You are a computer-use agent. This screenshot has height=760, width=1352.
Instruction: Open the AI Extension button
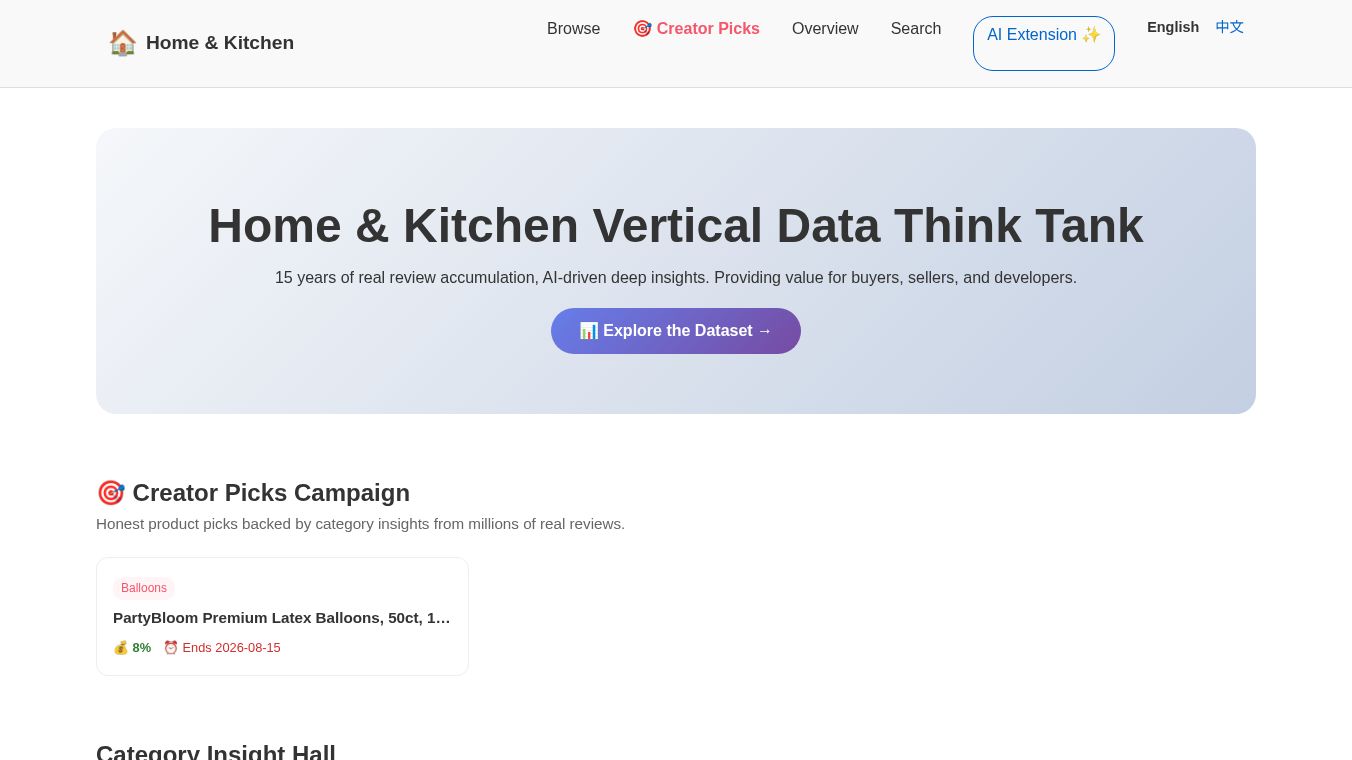(1044, 43)
